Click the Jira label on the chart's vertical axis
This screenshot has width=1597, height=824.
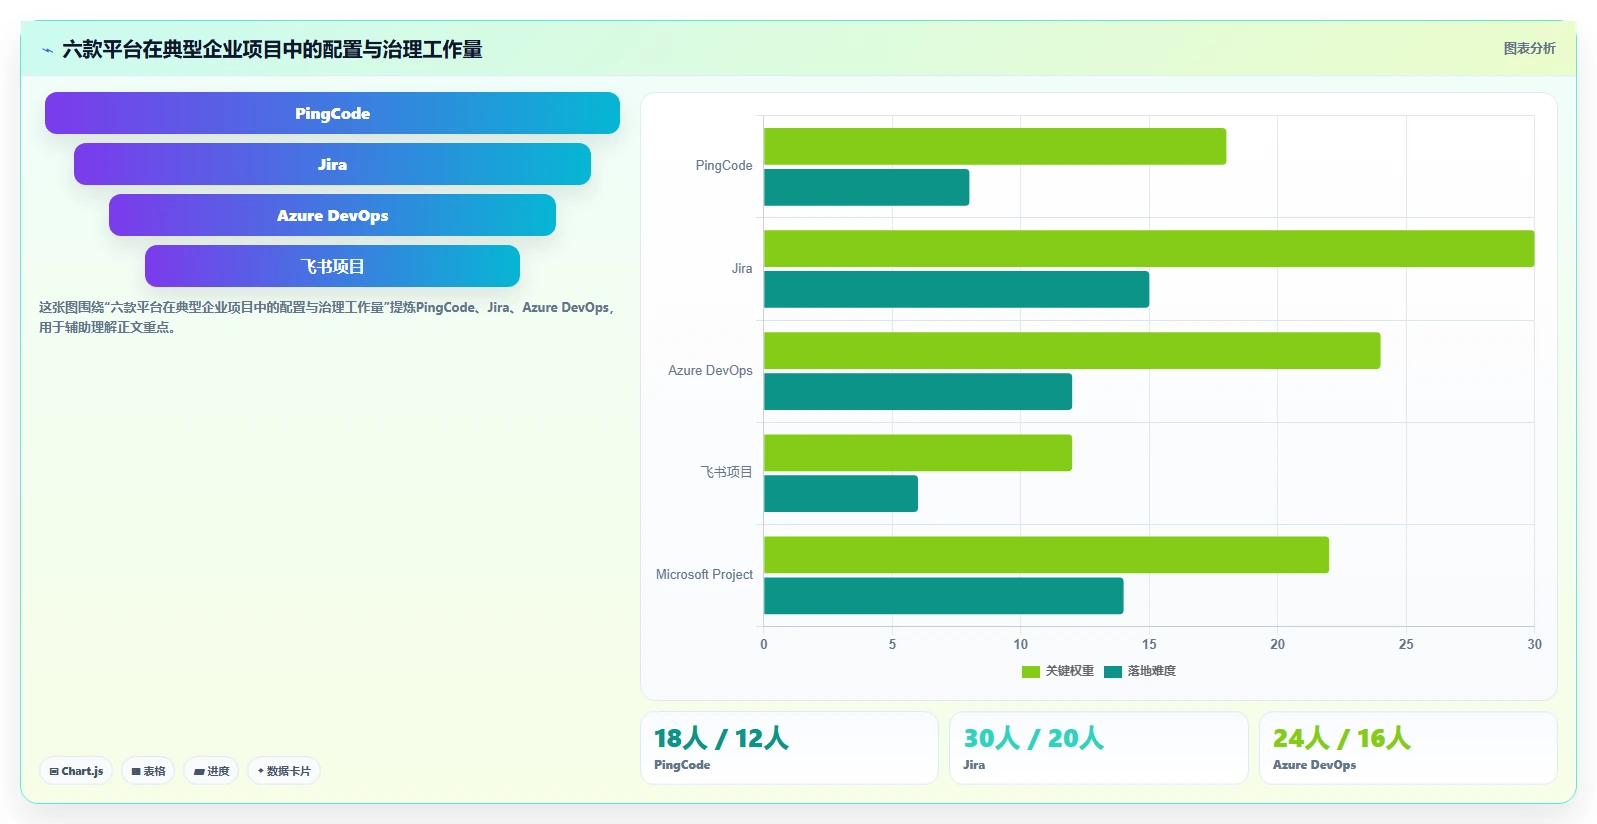point(742,268)
